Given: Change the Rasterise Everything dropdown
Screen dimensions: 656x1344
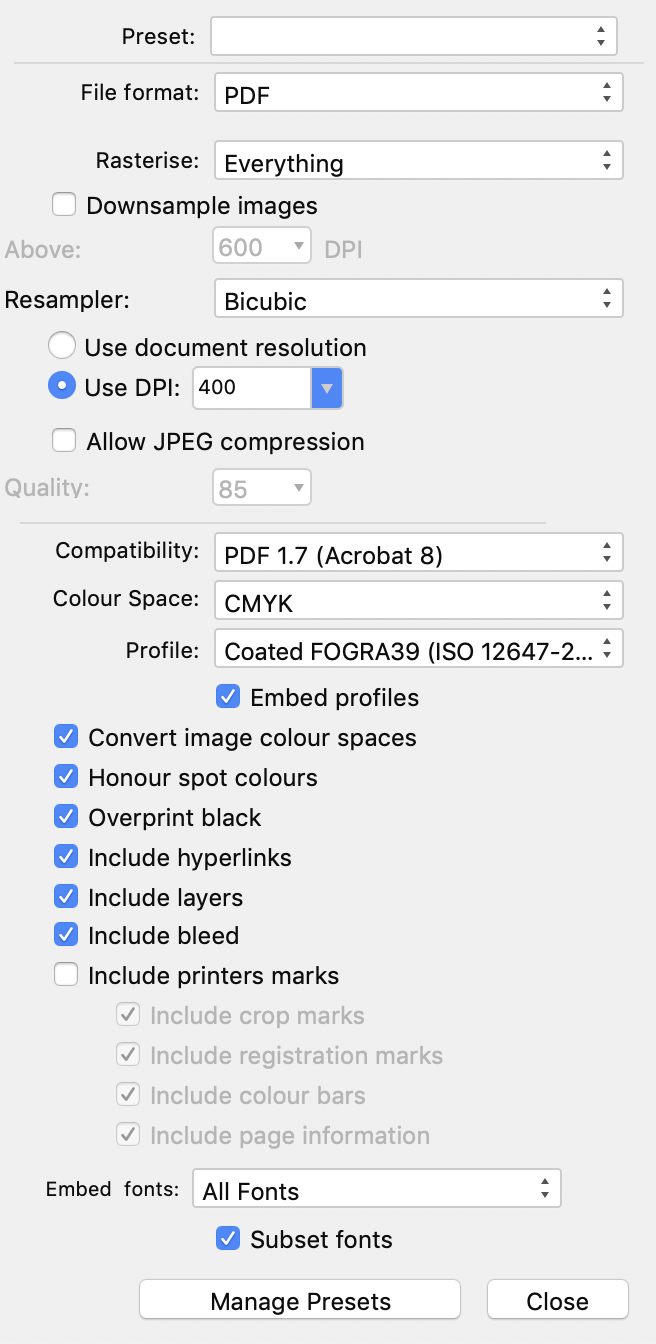Looking at the screenshot, I should [x=418, y=161].
